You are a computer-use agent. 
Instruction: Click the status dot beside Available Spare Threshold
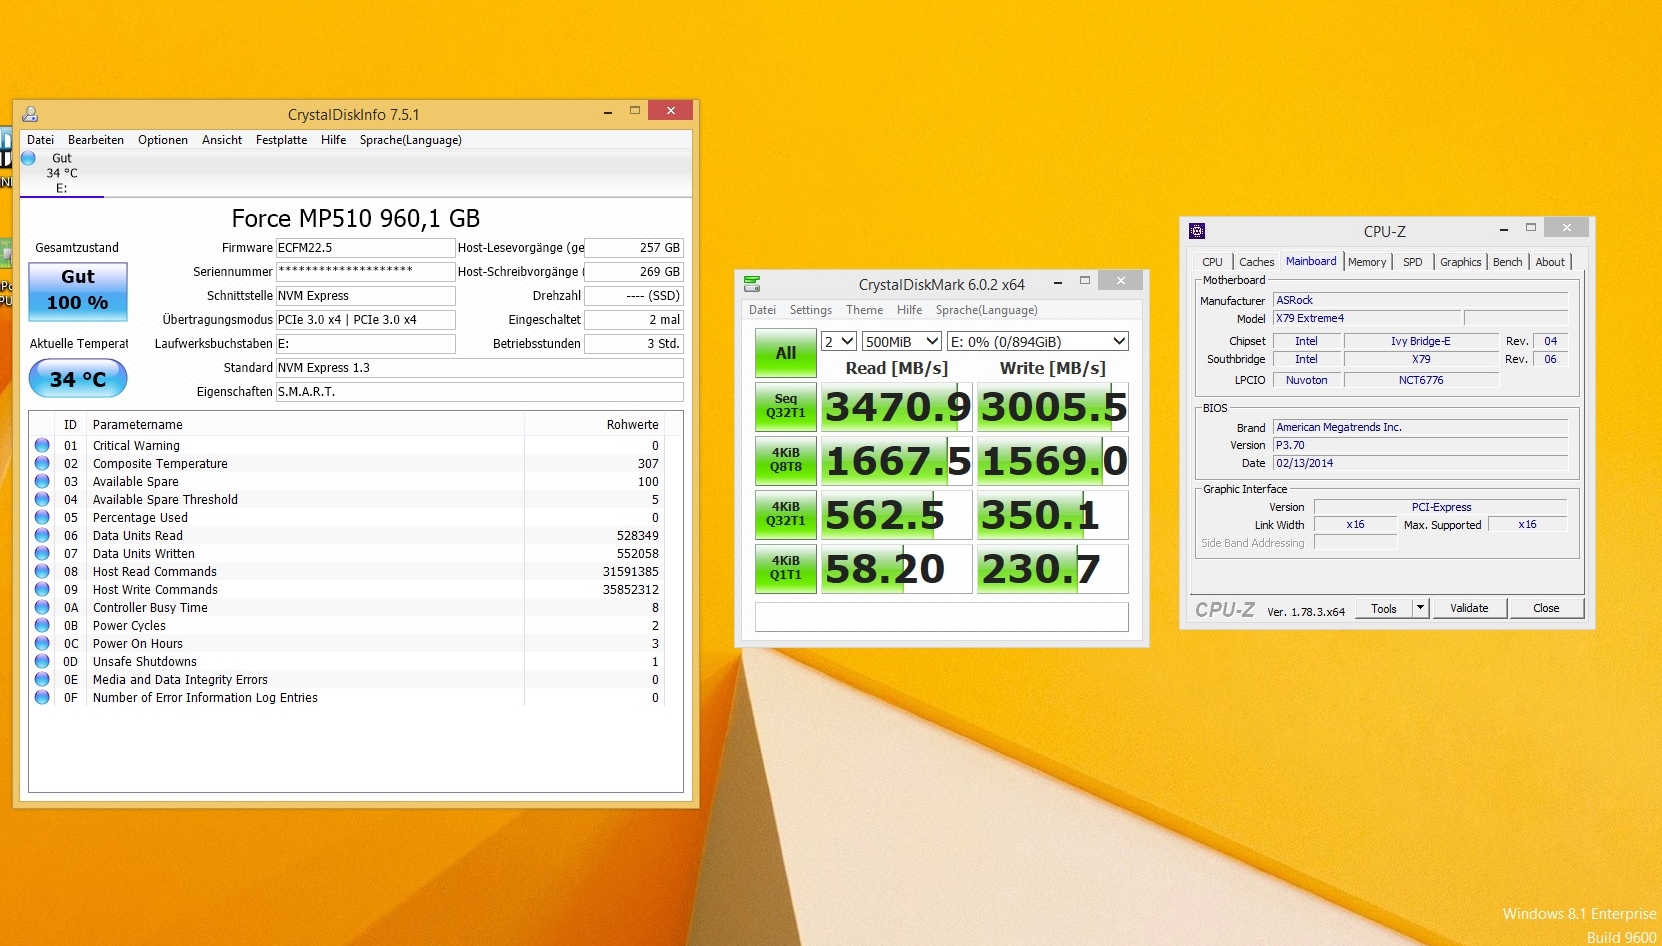pos(42,499)
